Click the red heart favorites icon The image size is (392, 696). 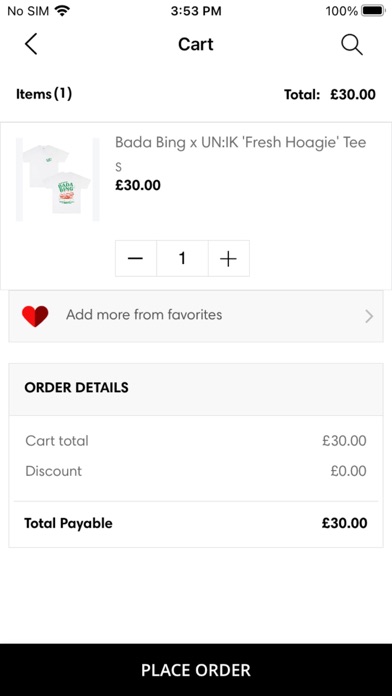click(x=35, y=316)
